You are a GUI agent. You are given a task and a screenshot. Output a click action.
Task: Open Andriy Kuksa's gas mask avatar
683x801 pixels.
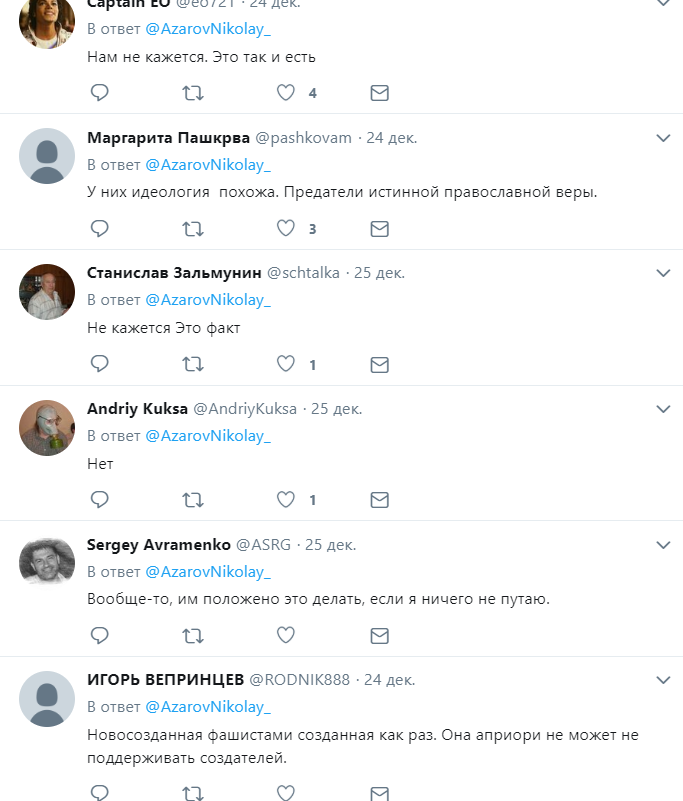pyautogui.click(x=47, y=428)
